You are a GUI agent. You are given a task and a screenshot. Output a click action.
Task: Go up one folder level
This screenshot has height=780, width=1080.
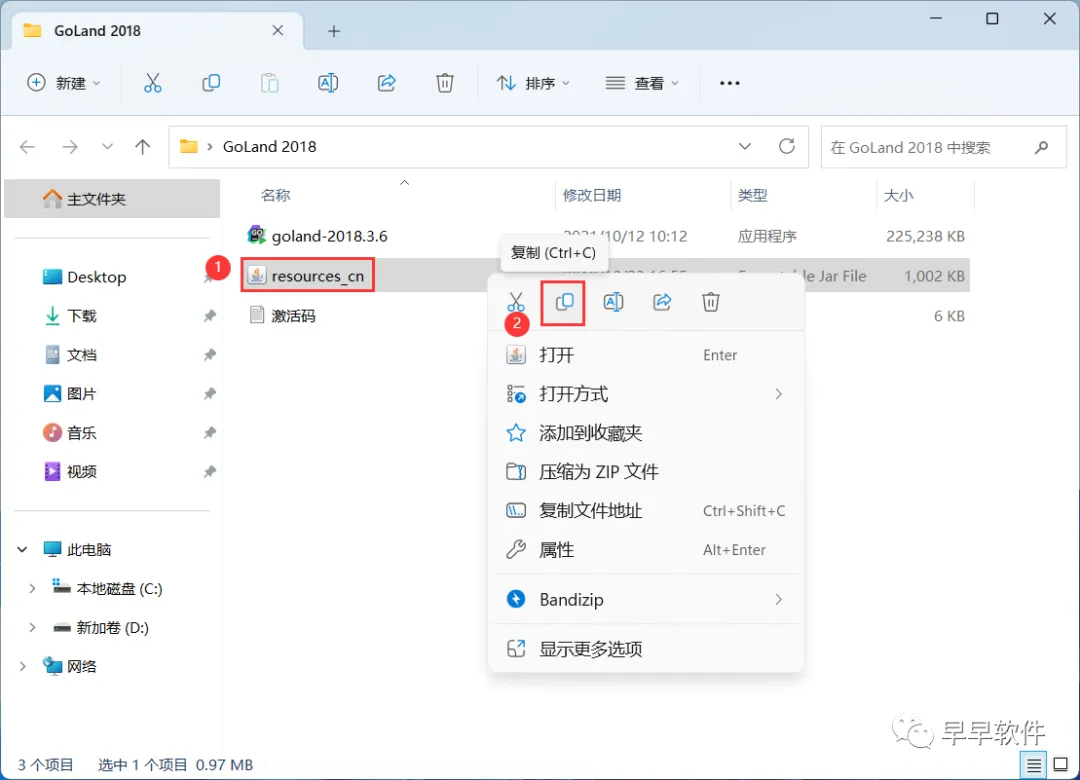(x=143, y=147)
